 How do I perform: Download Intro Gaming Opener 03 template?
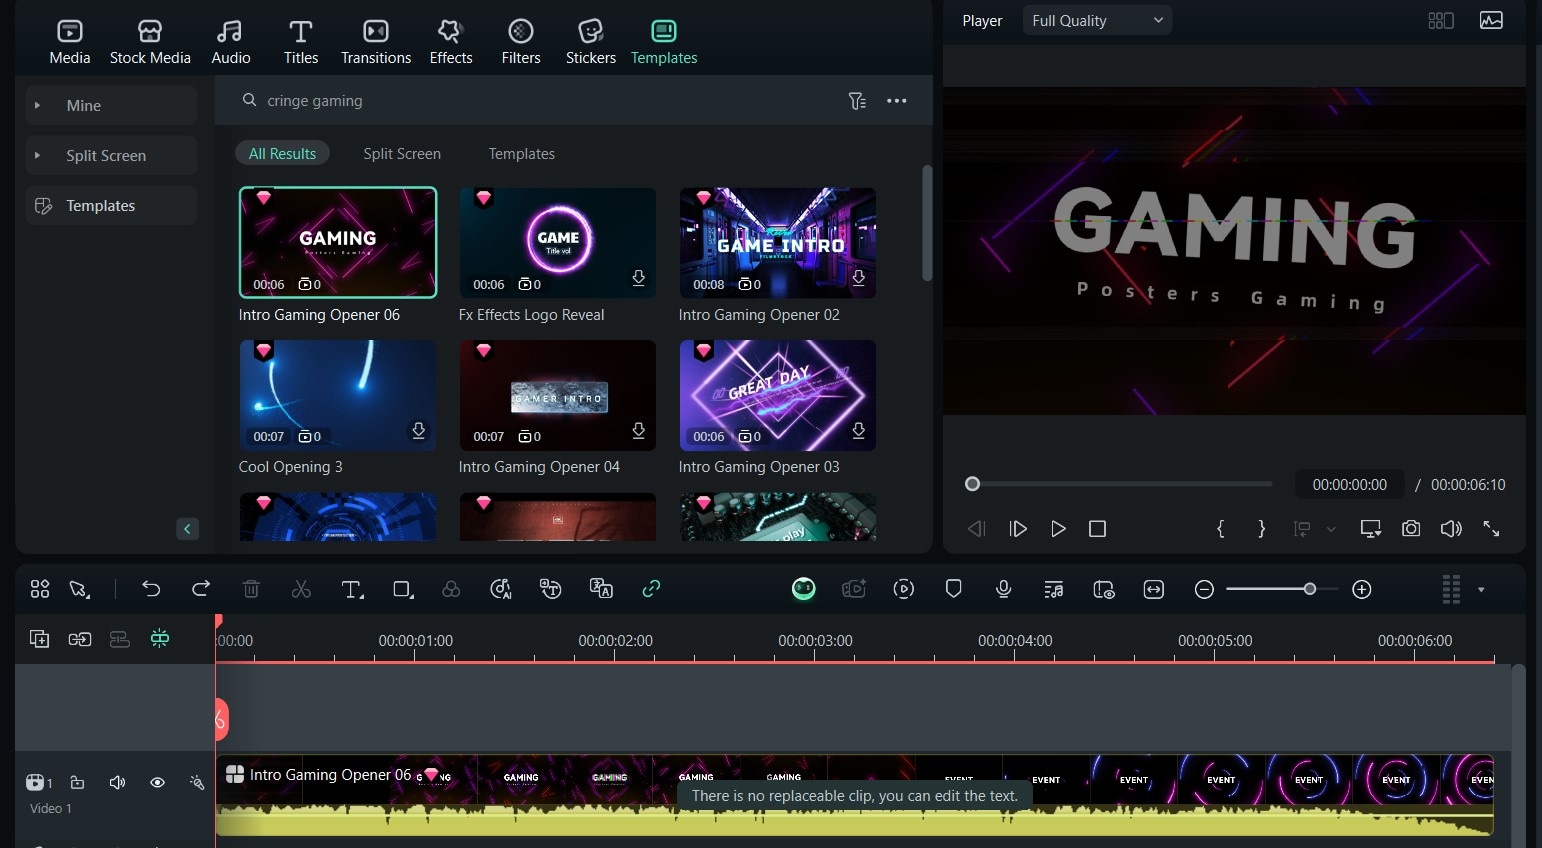858,430
